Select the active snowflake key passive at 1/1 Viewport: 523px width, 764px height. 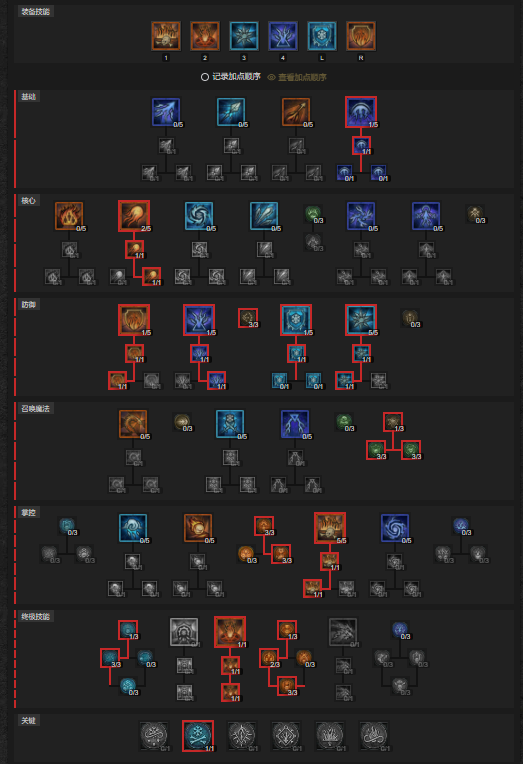point(198,736)
